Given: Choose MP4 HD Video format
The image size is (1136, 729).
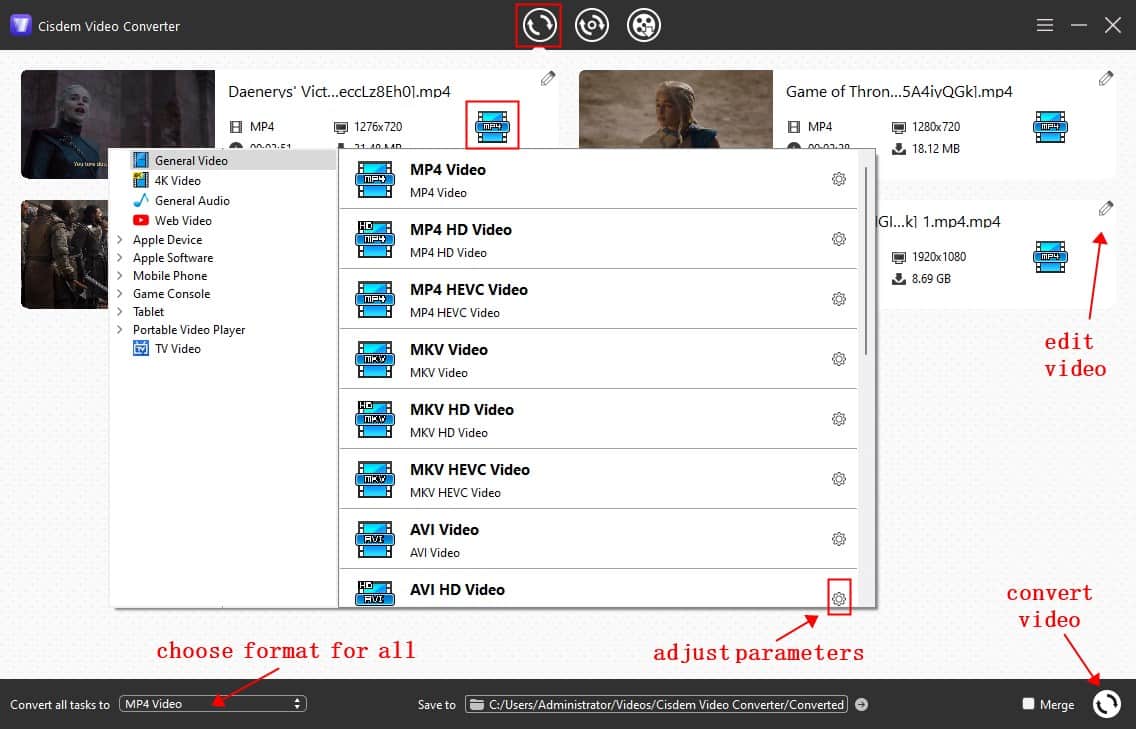Looking at the screenshot, I should pos(598,239).
